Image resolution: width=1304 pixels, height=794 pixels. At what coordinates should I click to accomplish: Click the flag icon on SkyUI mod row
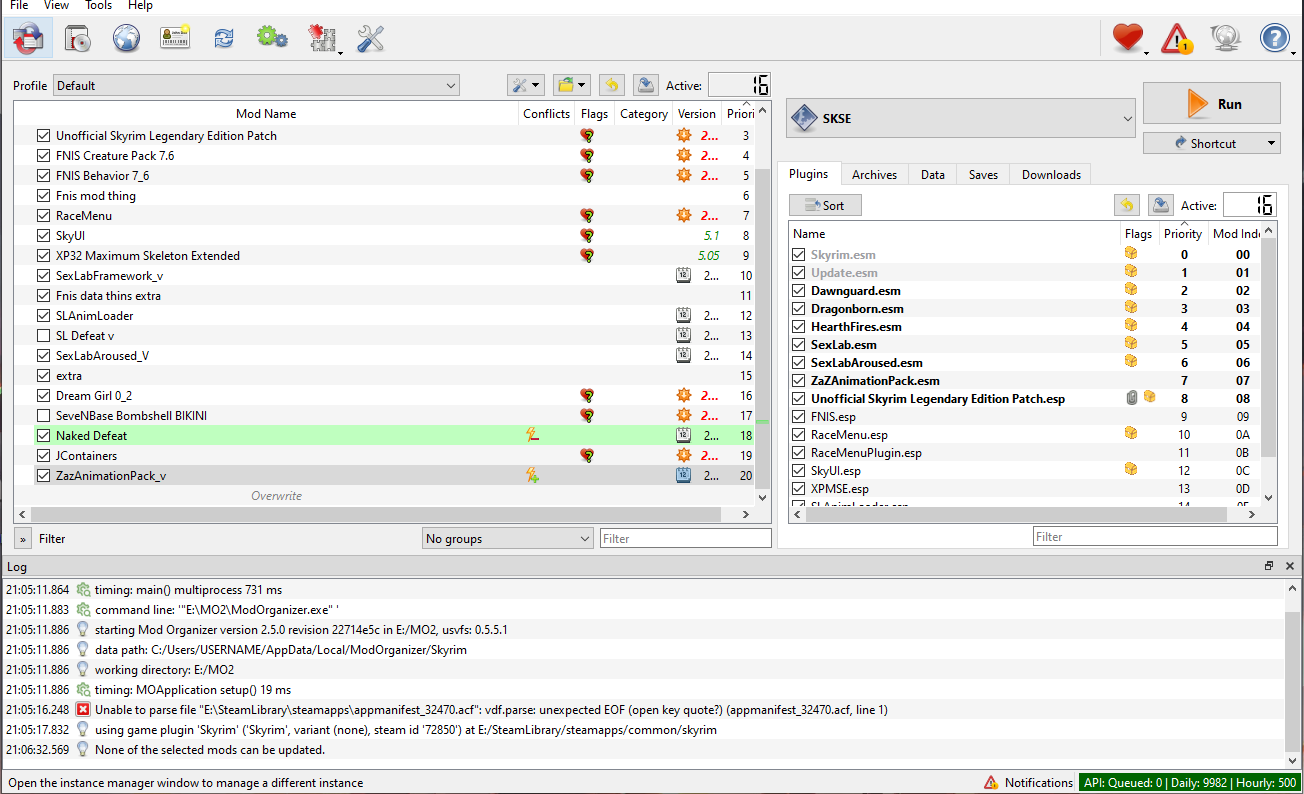point(587,235)
